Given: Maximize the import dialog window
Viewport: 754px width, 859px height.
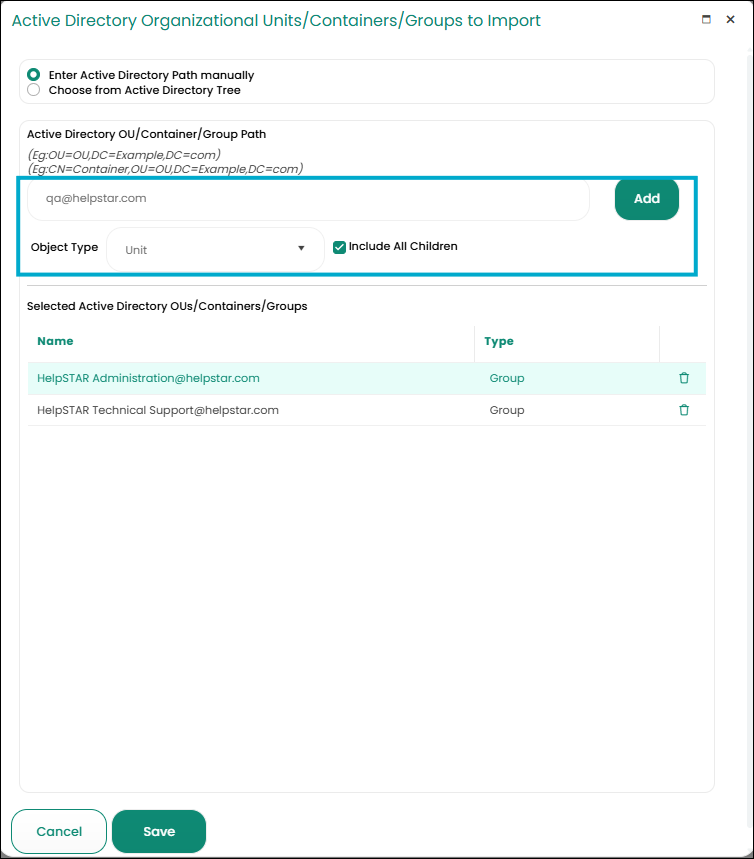Looking at the screenshot, I should coord(707,19).
